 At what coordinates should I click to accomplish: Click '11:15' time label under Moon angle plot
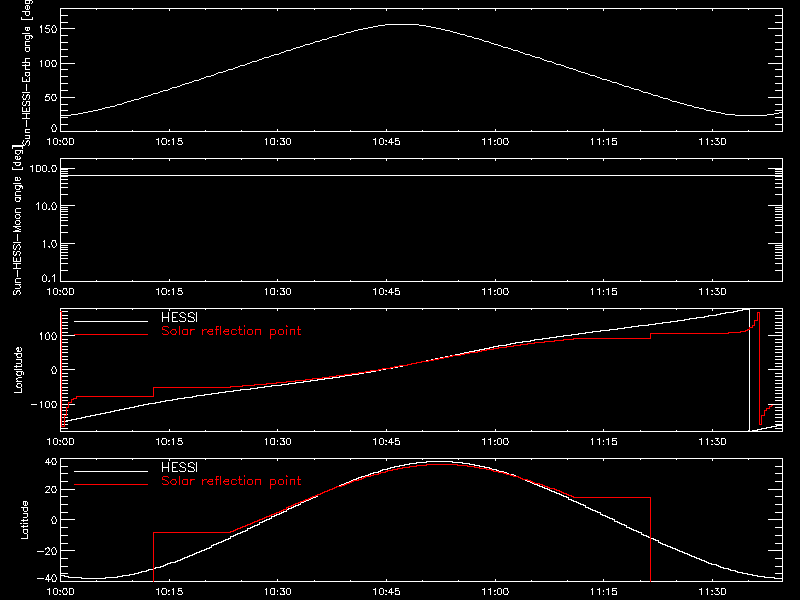click(x=604, y=292)
